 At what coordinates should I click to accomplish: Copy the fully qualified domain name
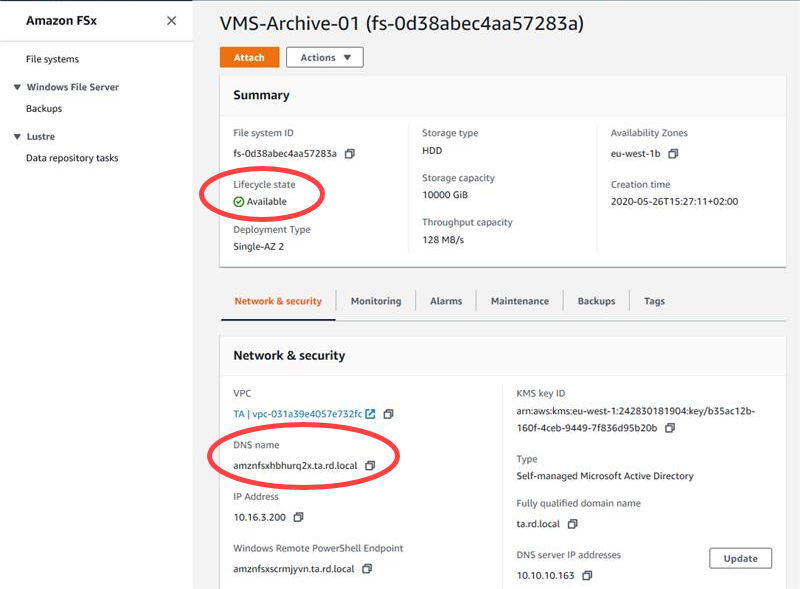coord(572,524)
